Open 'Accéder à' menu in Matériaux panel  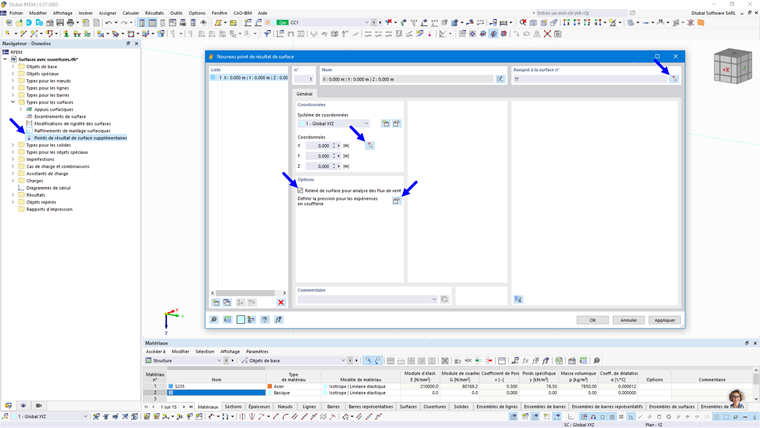point(156,351)
